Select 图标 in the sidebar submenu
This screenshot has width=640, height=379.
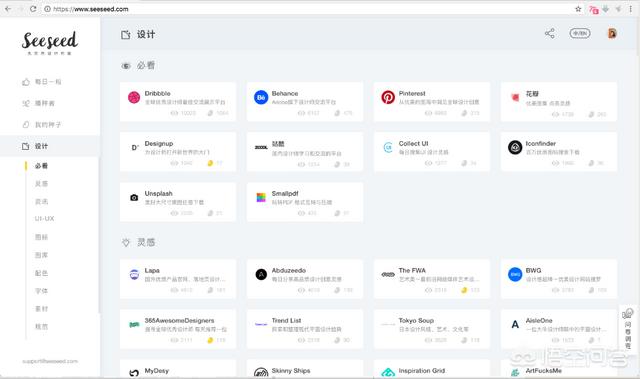(x=42, y=237)
